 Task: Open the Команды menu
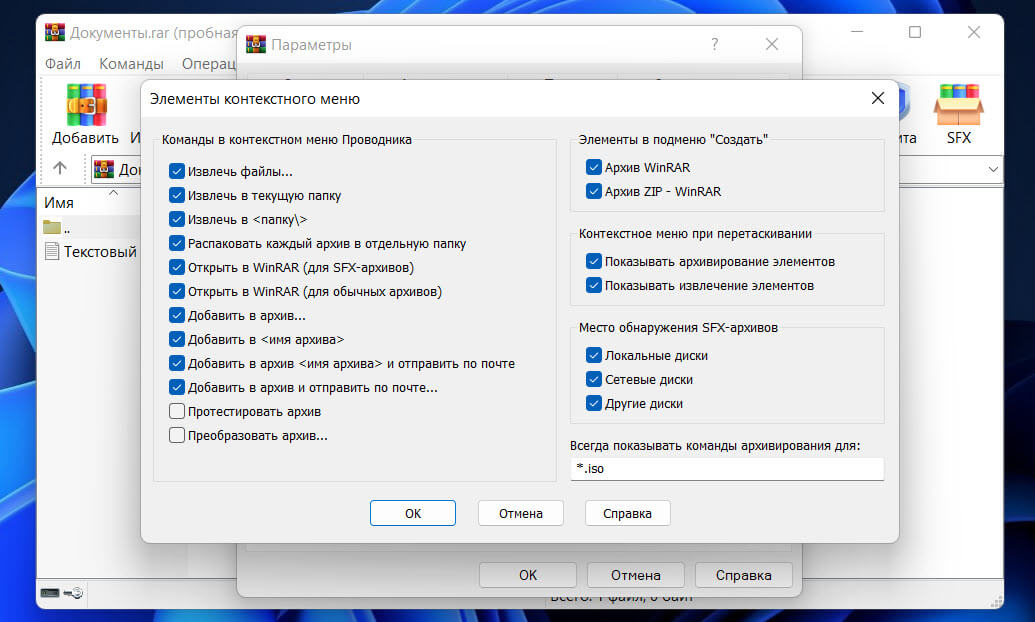[131, 64]
